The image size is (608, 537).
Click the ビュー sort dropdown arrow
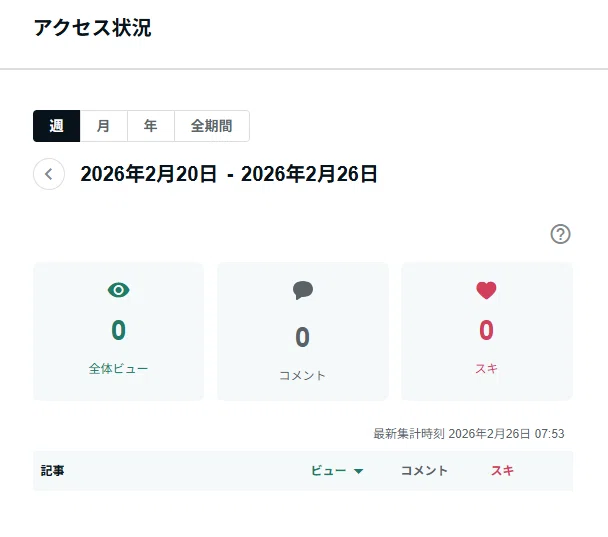point(358,471)
